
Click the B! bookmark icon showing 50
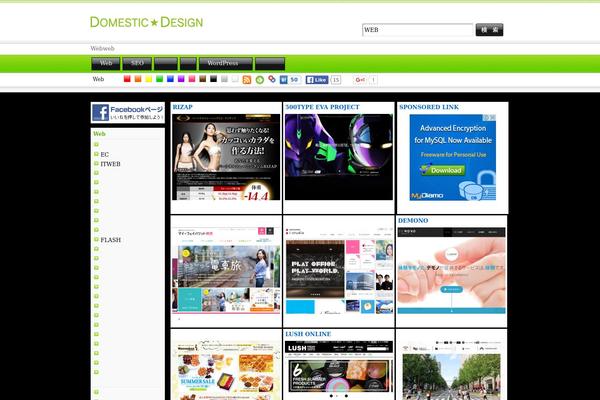[290, 80]
